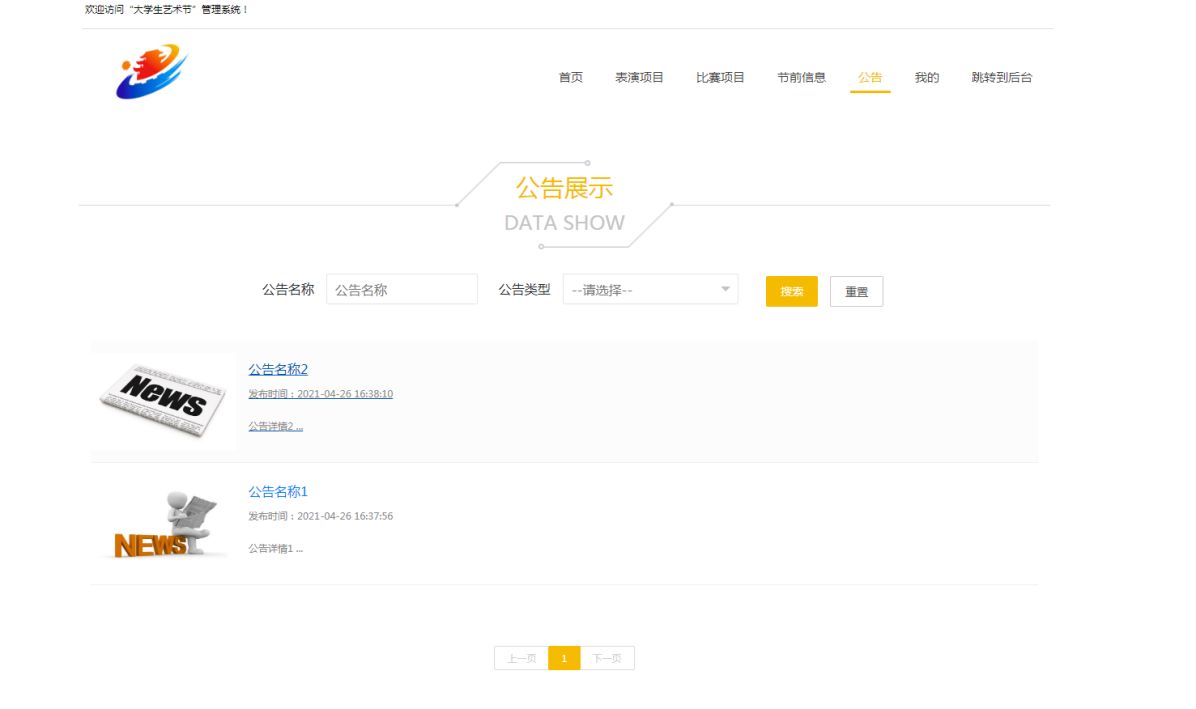Viewport: 1196px width, 709px height.
Task: Open the newspaper thumbnail for 公告名称2
Action: point(163,401)
